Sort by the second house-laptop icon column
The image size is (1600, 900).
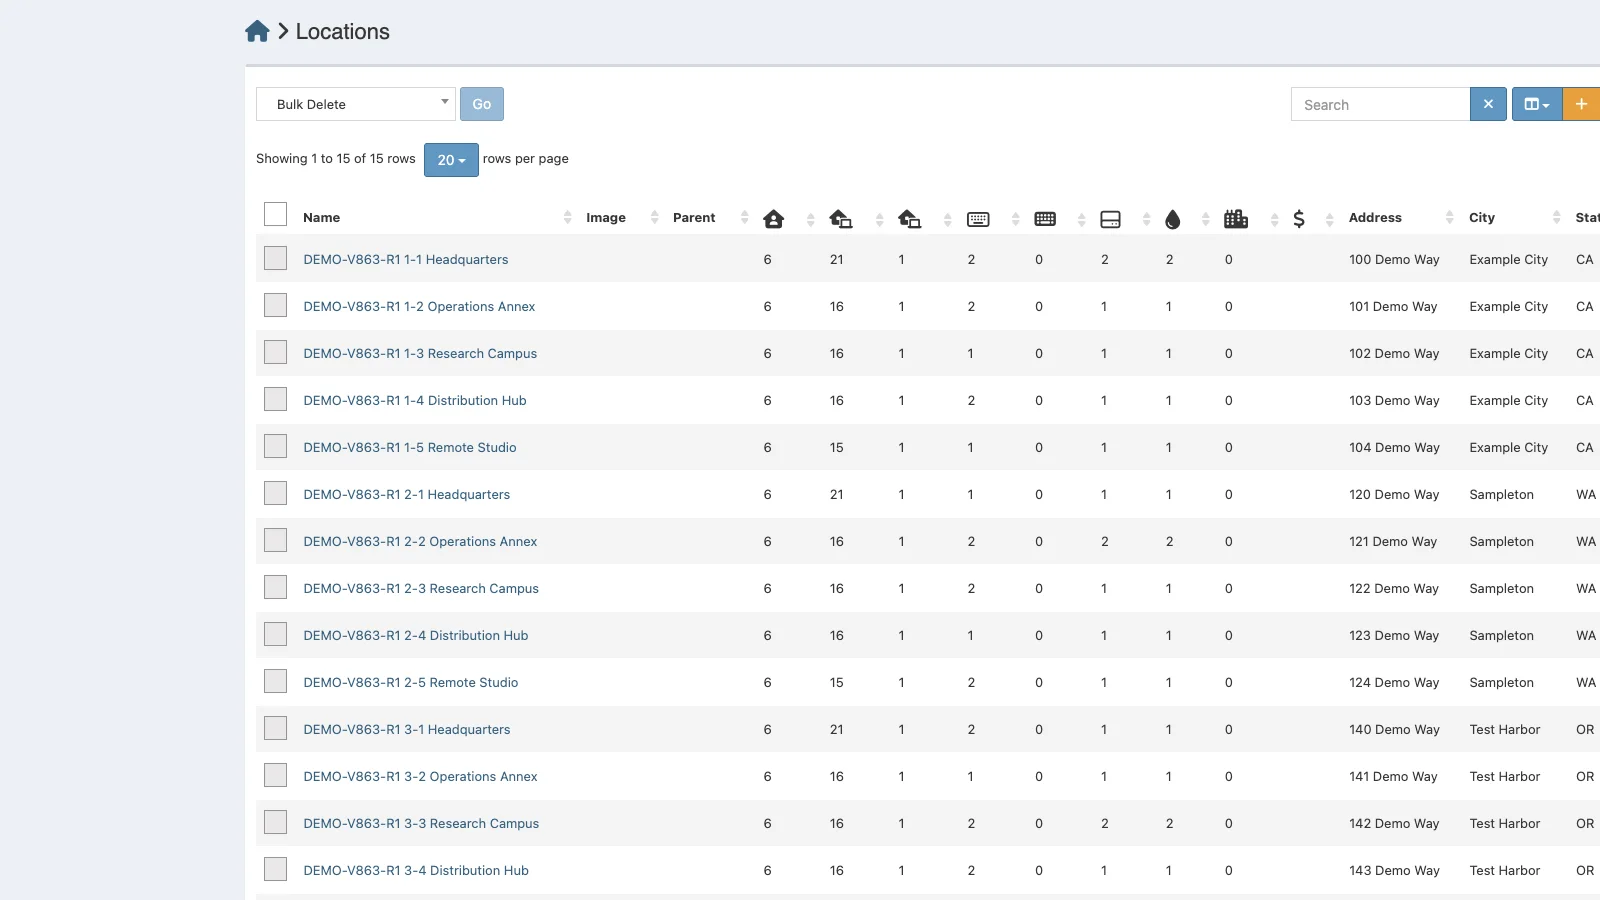pos(909,219)
